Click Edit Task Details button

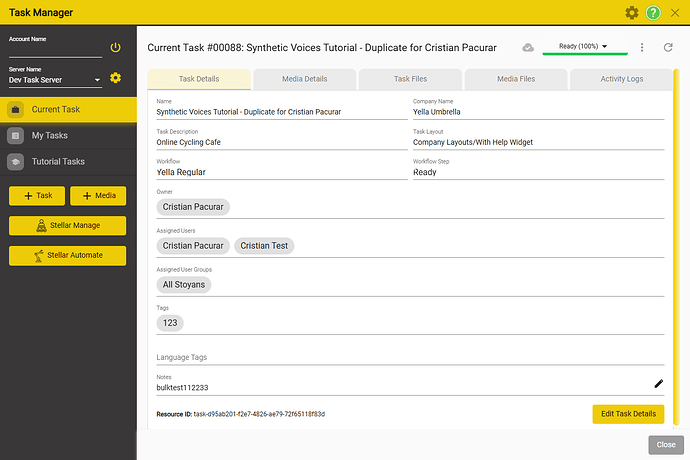(x=628, y=414)
